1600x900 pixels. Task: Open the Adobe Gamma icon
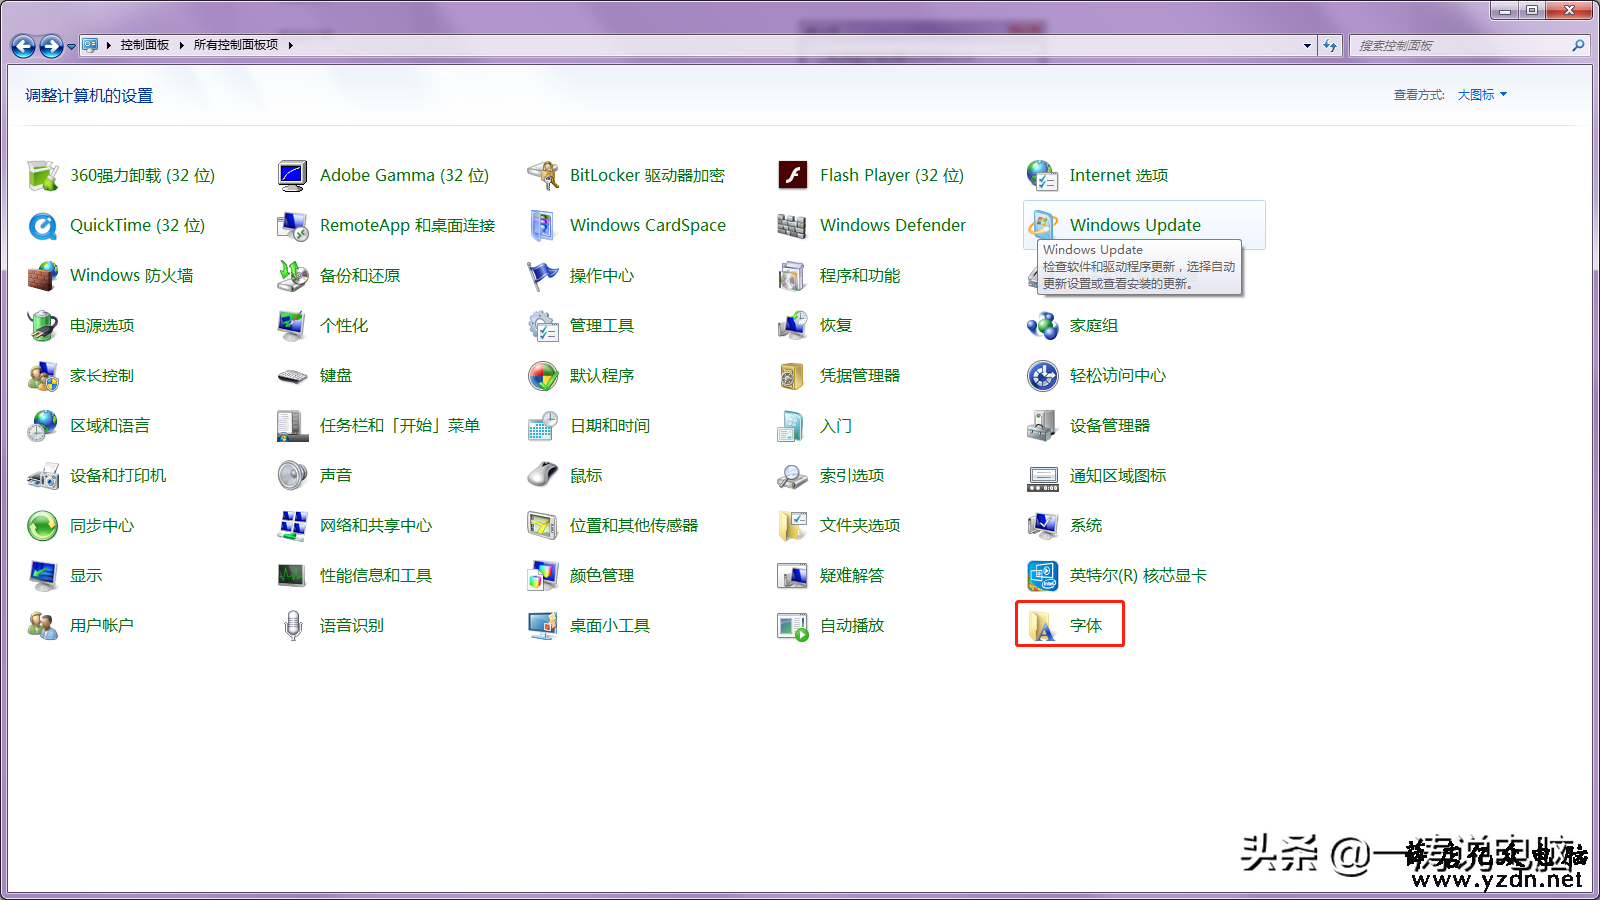tap(293, 175)
